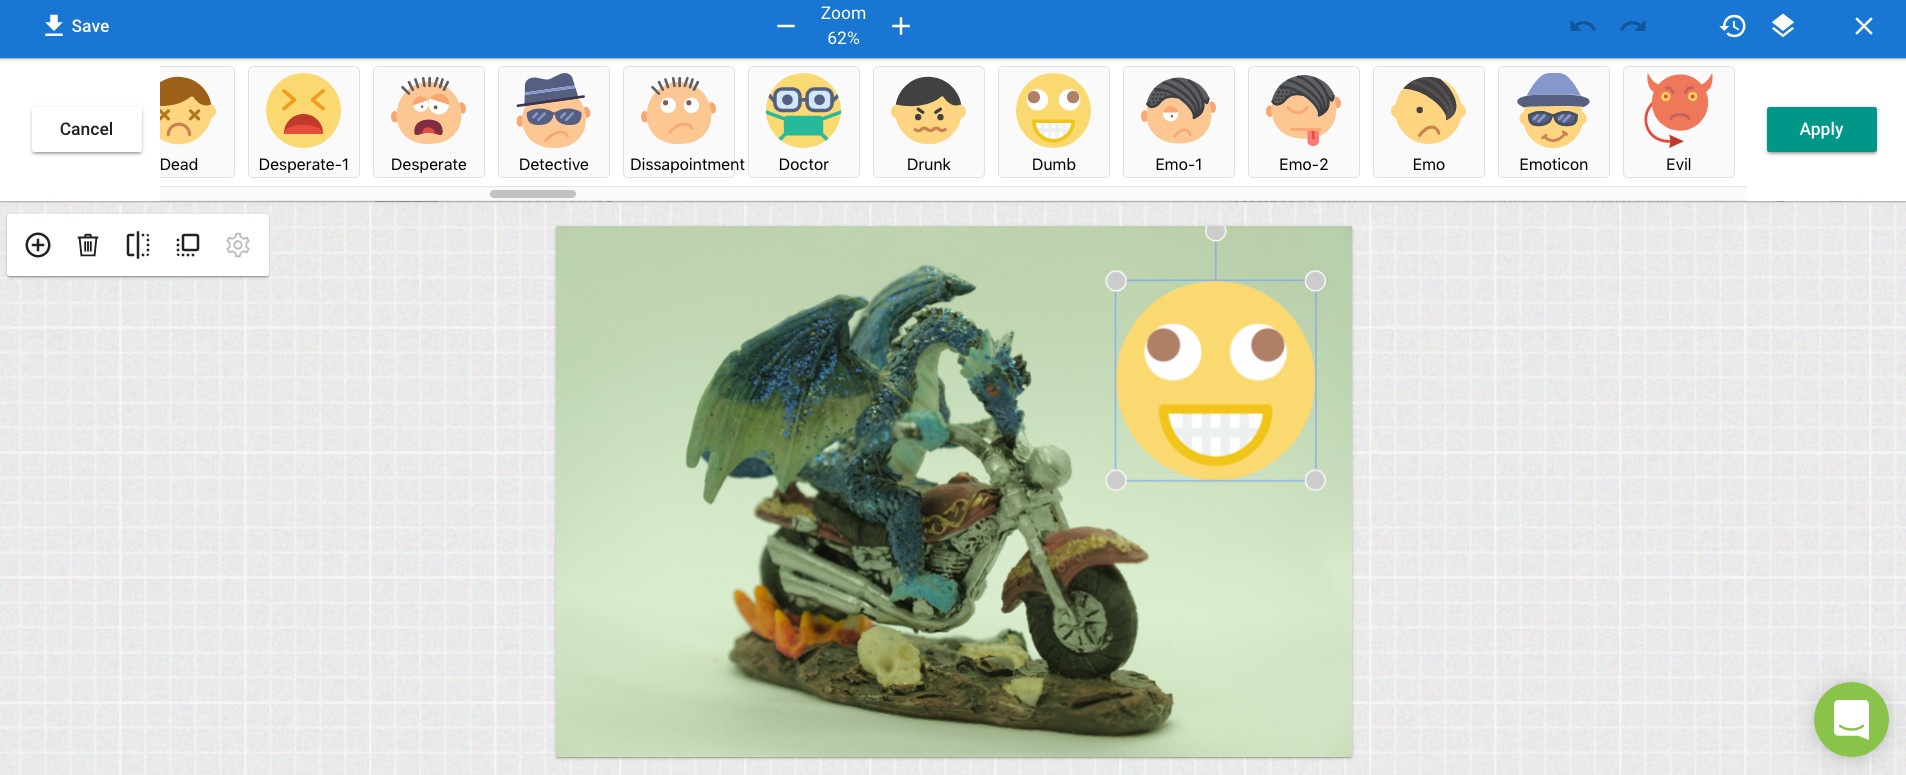Viewport: 1906px width, 775px height.
Task: Choose the Desperate-1 emoji sticker
Action: pyautogui.click(x=304, y=122)
